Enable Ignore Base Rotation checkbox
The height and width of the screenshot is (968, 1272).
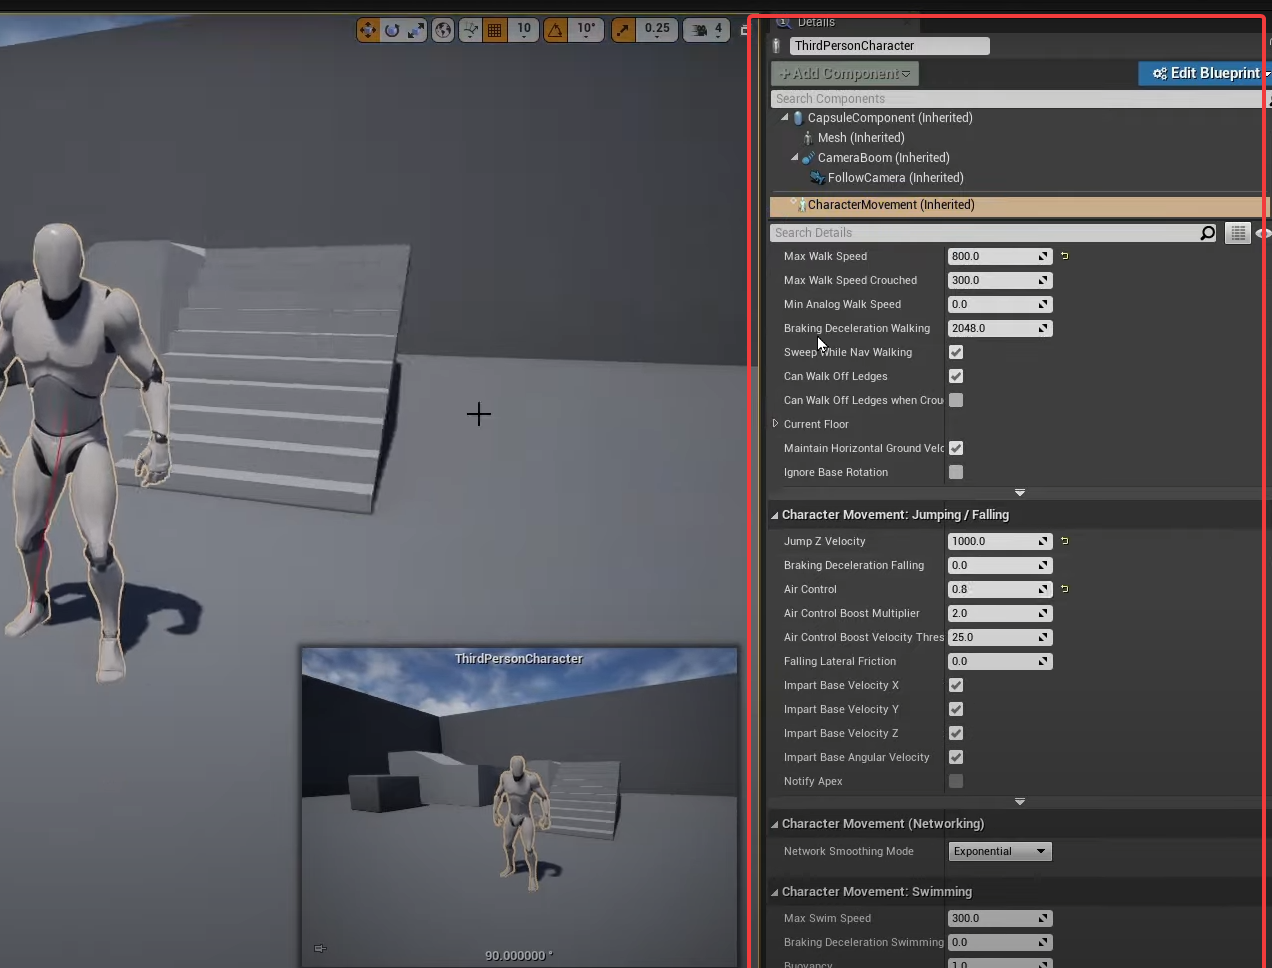tap(956, 472)
